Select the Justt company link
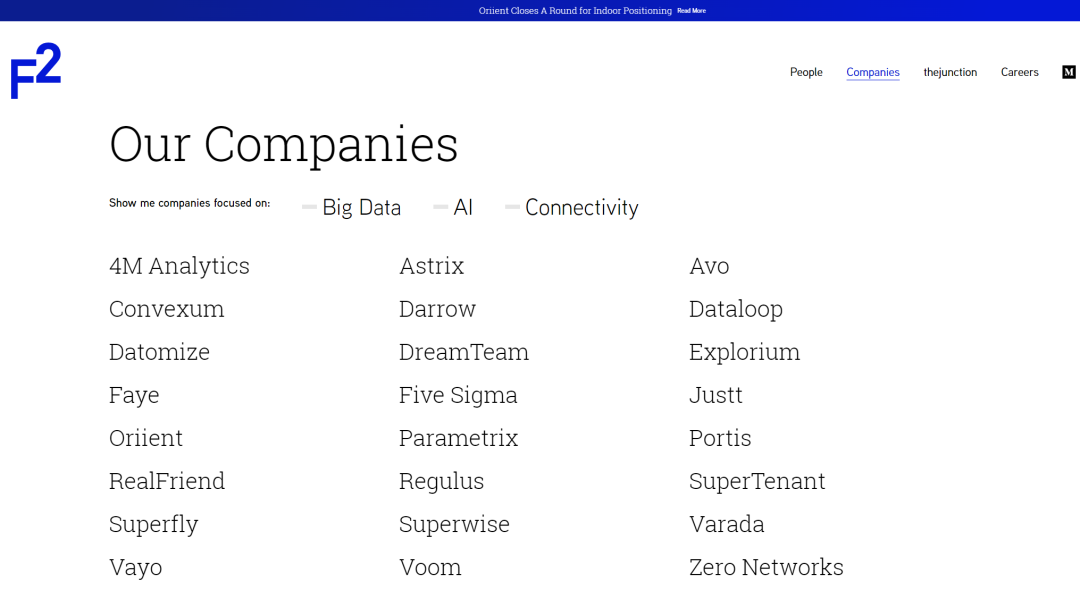Screen dimensions: 1080x607 pyautogui.click(x=716, y=395)
